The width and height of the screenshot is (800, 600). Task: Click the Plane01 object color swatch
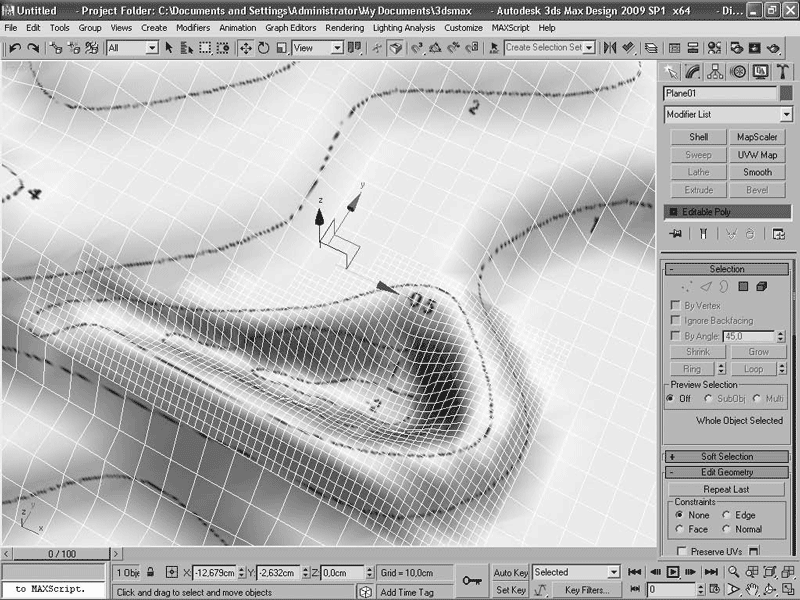coord(786,93)
